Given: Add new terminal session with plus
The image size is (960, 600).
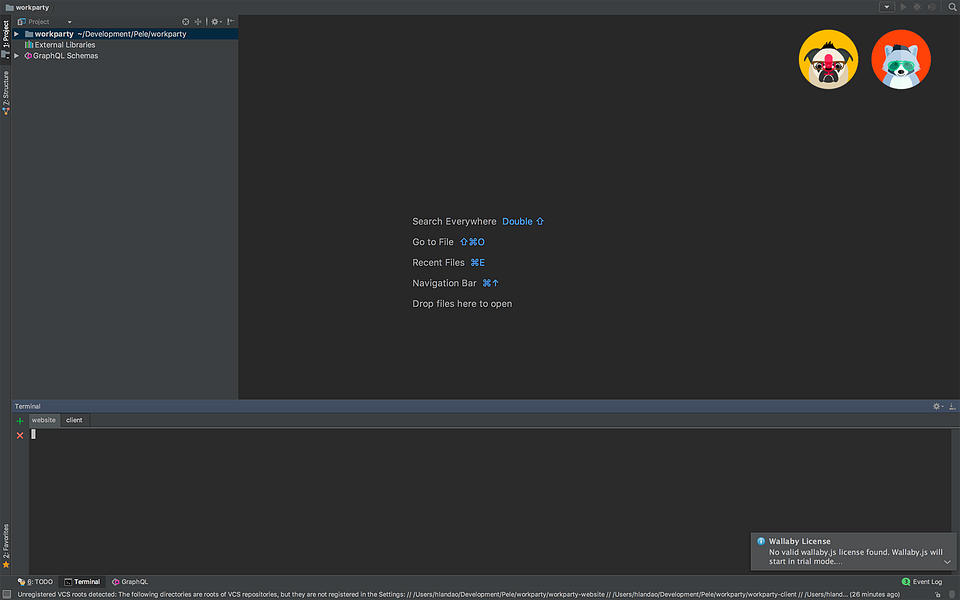Looking at the screenshot, I should click(20, 421).
